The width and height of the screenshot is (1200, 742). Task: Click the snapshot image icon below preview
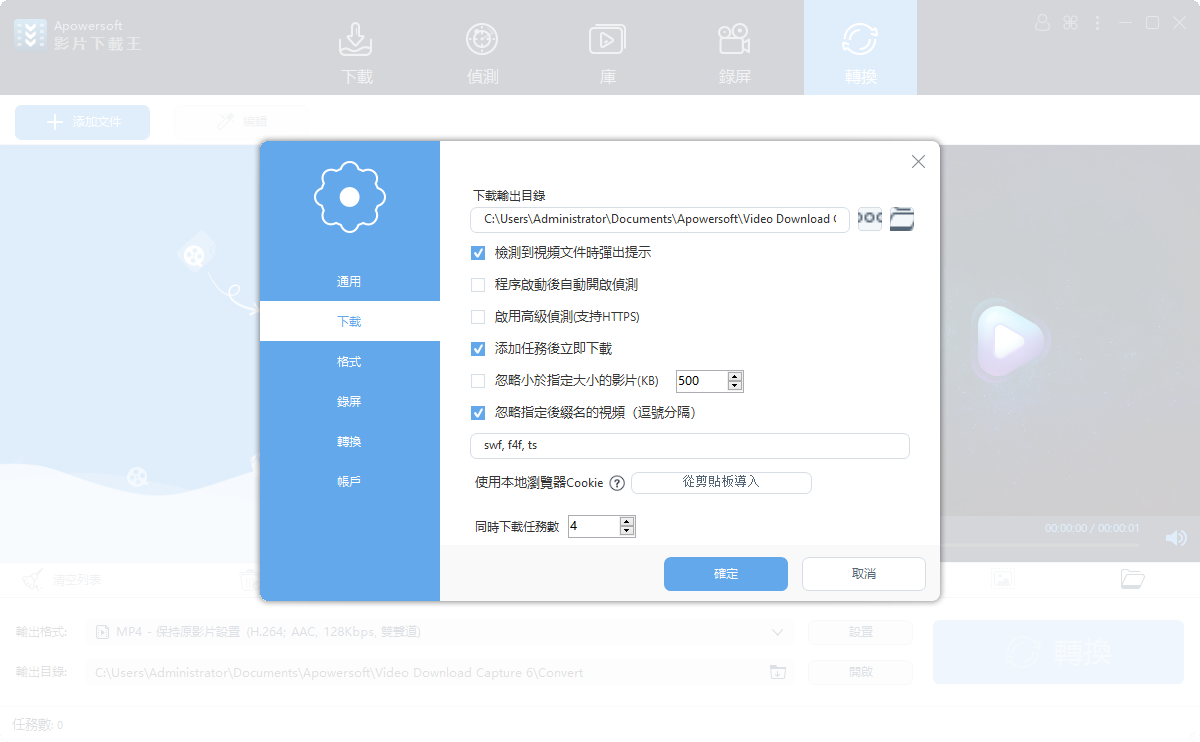pos(1003,578)
